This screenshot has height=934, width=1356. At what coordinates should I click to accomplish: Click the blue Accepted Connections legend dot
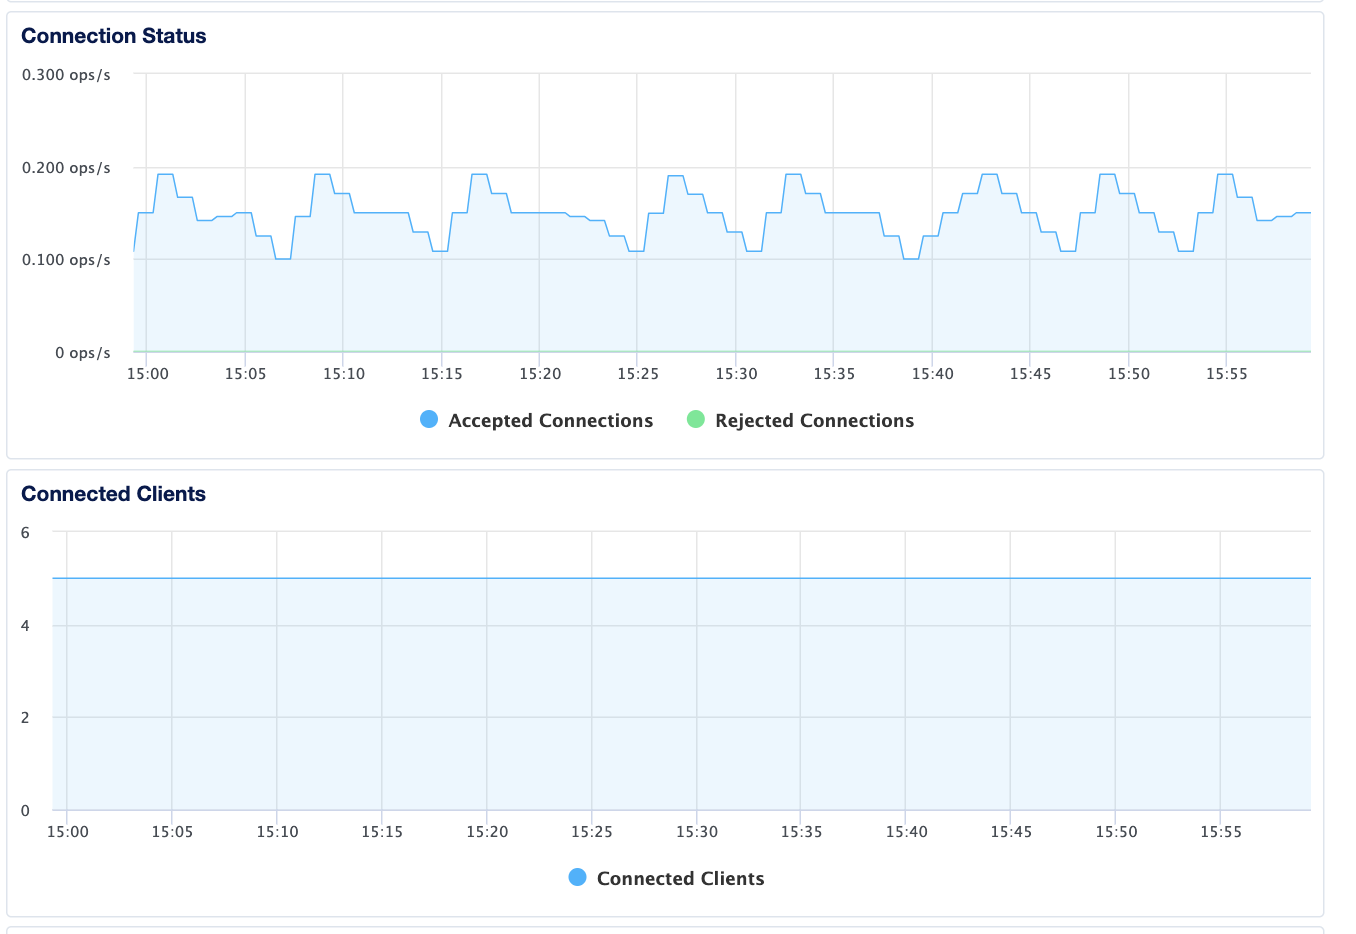point(429,420)
